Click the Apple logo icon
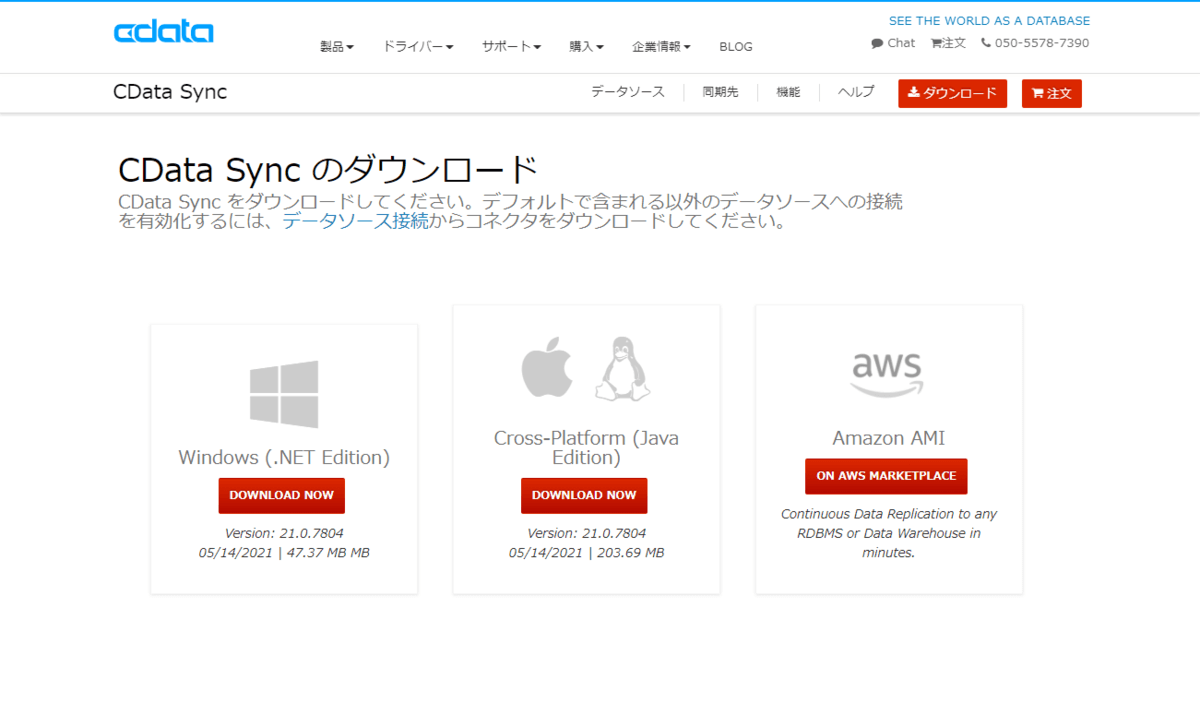 coord(547,369)
